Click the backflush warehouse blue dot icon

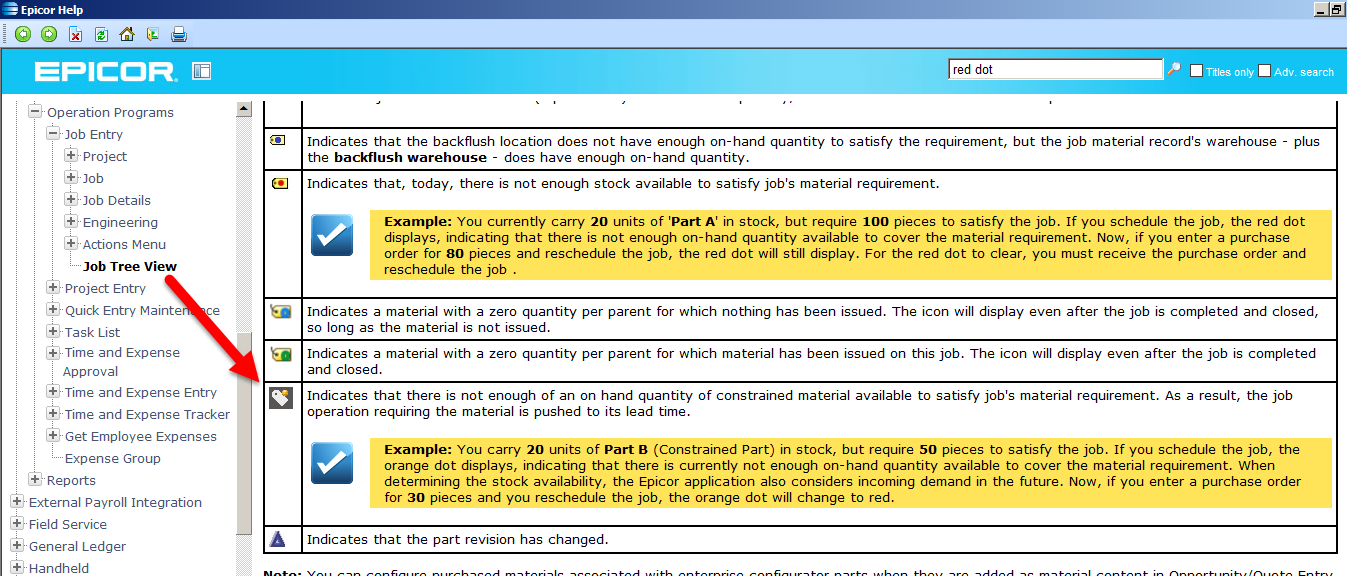pyautogui.click(x=279, y=141)
